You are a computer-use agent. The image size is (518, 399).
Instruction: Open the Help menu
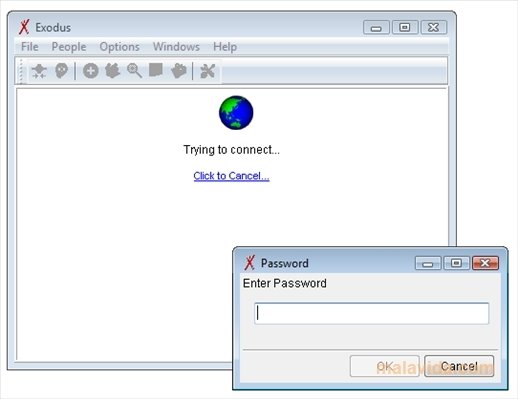225,47
